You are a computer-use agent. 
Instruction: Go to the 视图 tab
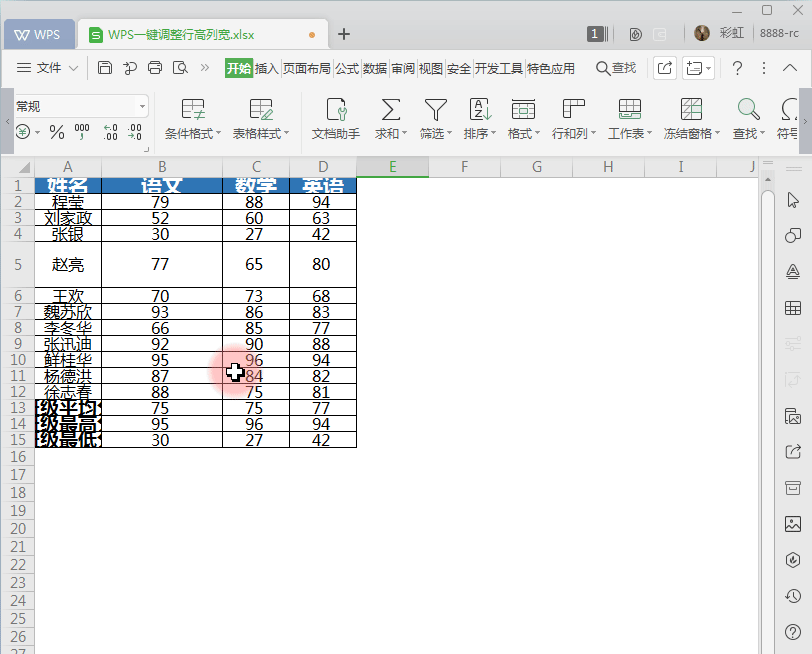(x=431, y=68)
